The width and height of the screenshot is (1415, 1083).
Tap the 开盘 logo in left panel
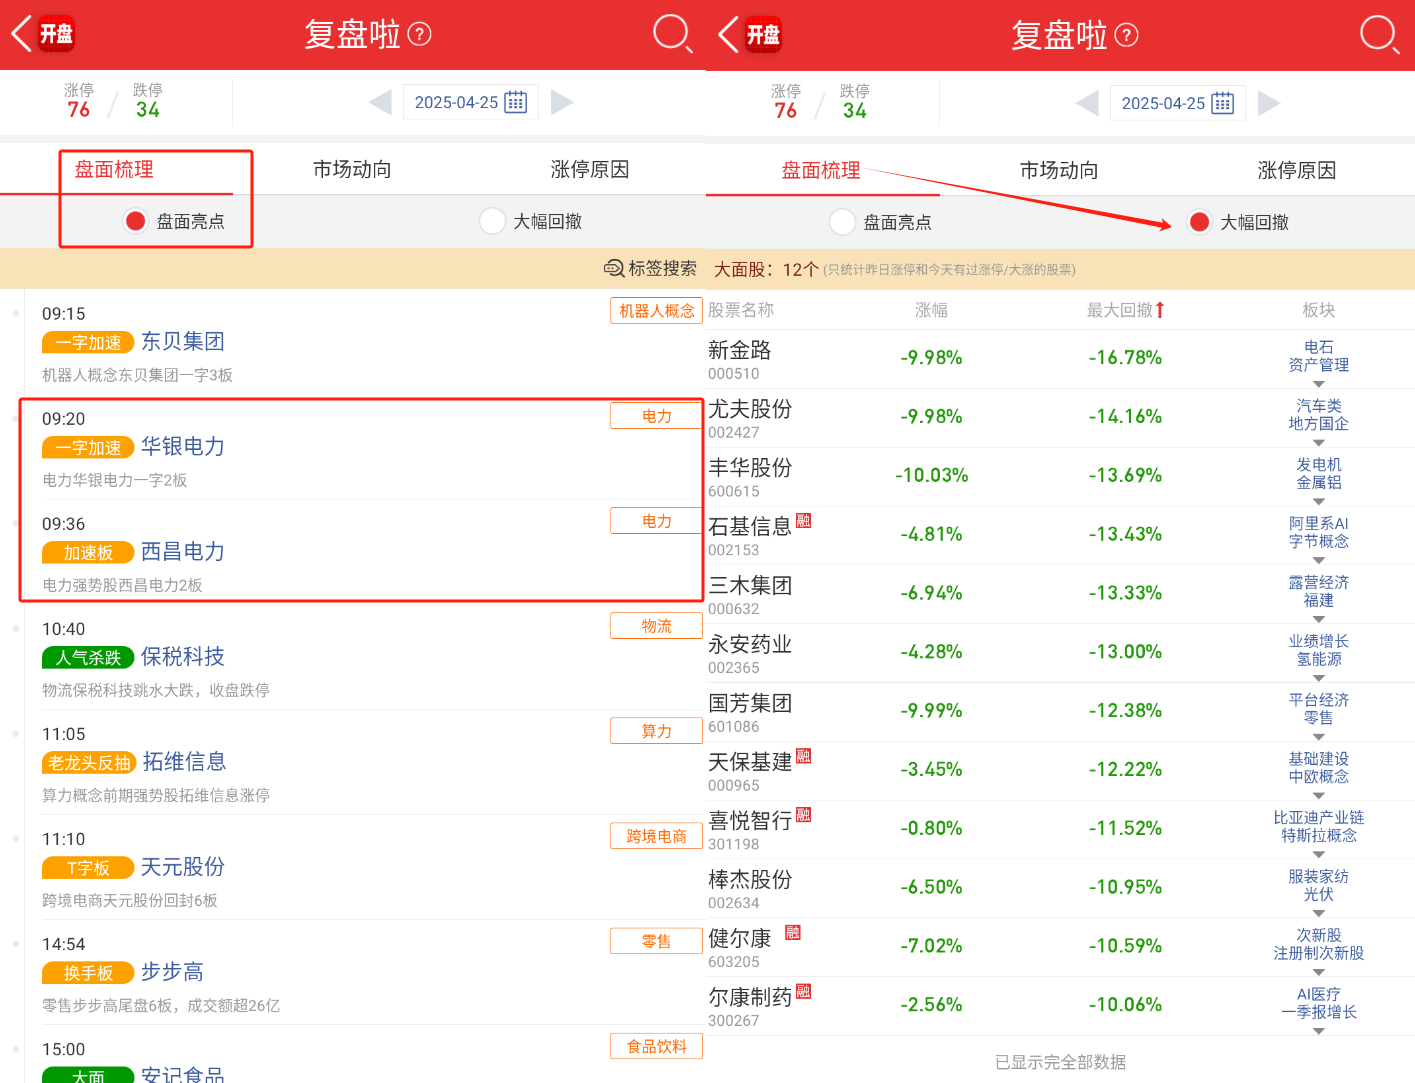(56, 34)
